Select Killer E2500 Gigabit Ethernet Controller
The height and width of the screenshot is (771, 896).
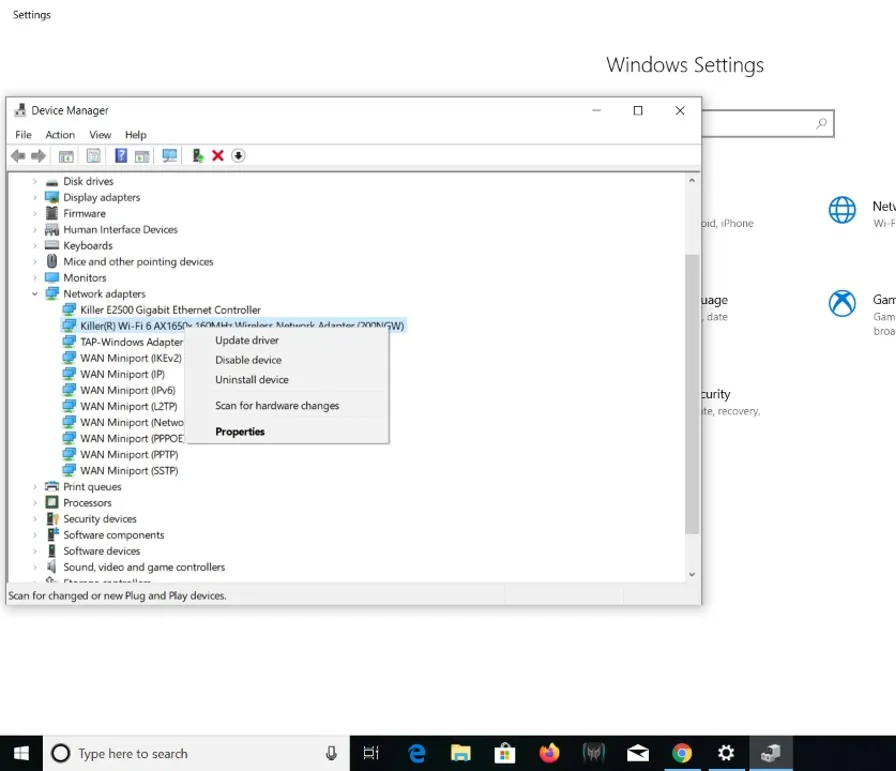(x=170, y=310)
